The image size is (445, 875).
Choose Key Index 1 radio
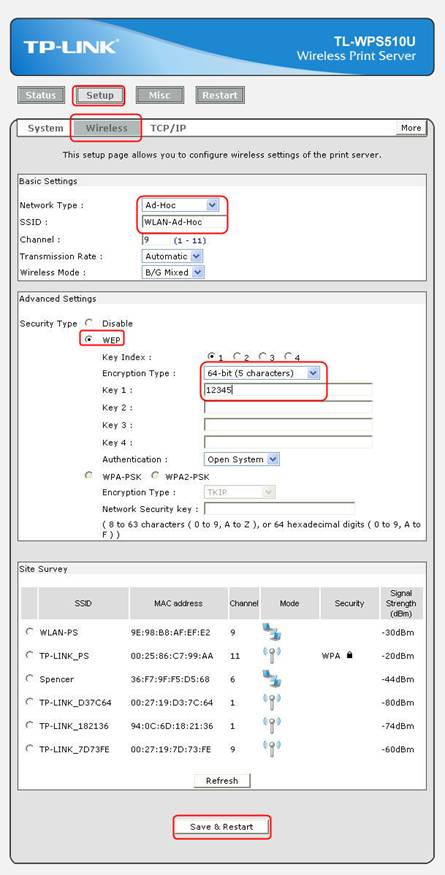212,356
